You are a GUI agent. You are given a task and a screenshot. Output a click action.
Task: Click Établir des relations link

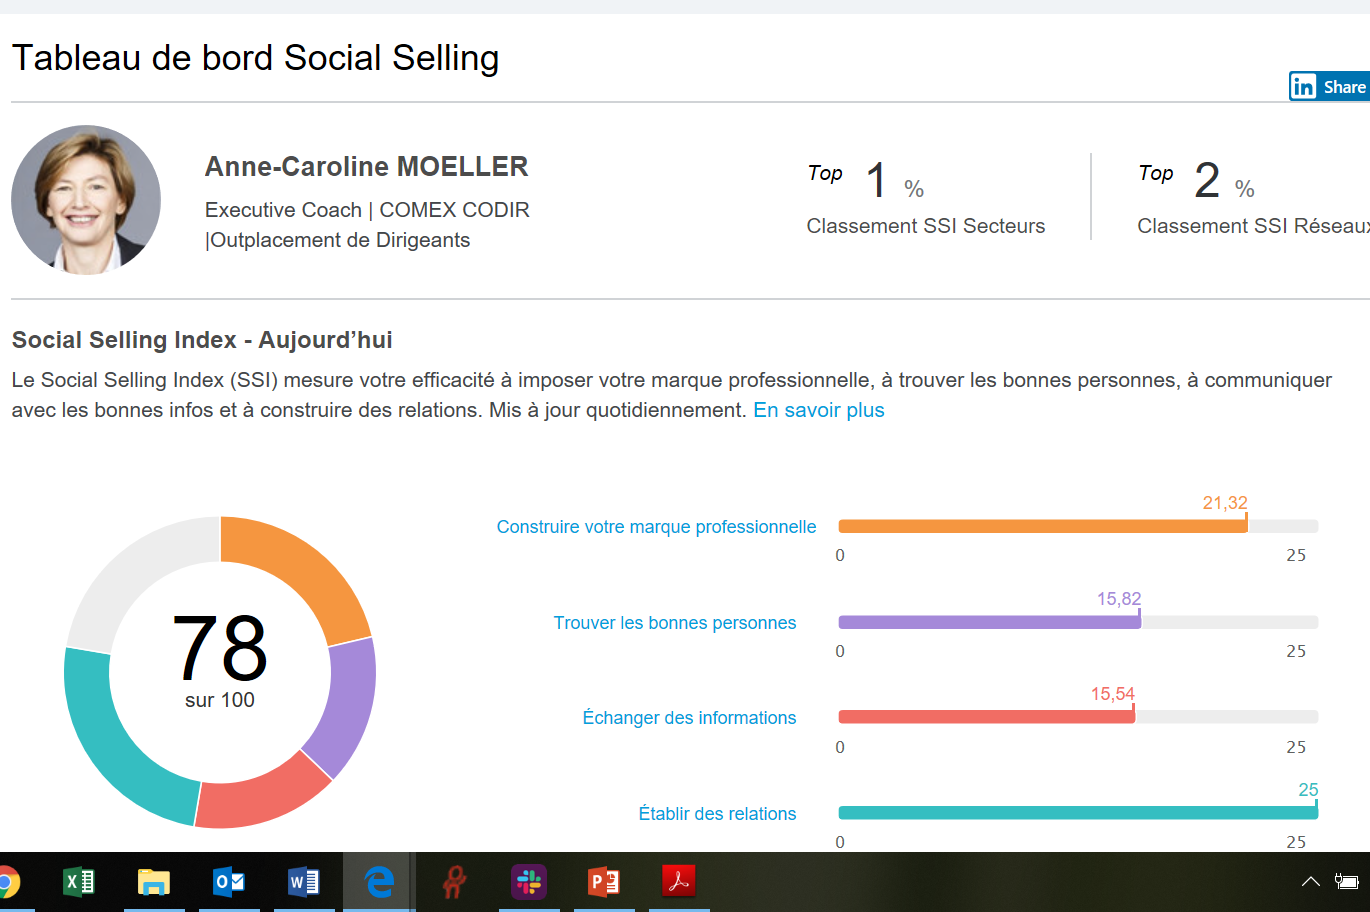(x=717, y=814)
